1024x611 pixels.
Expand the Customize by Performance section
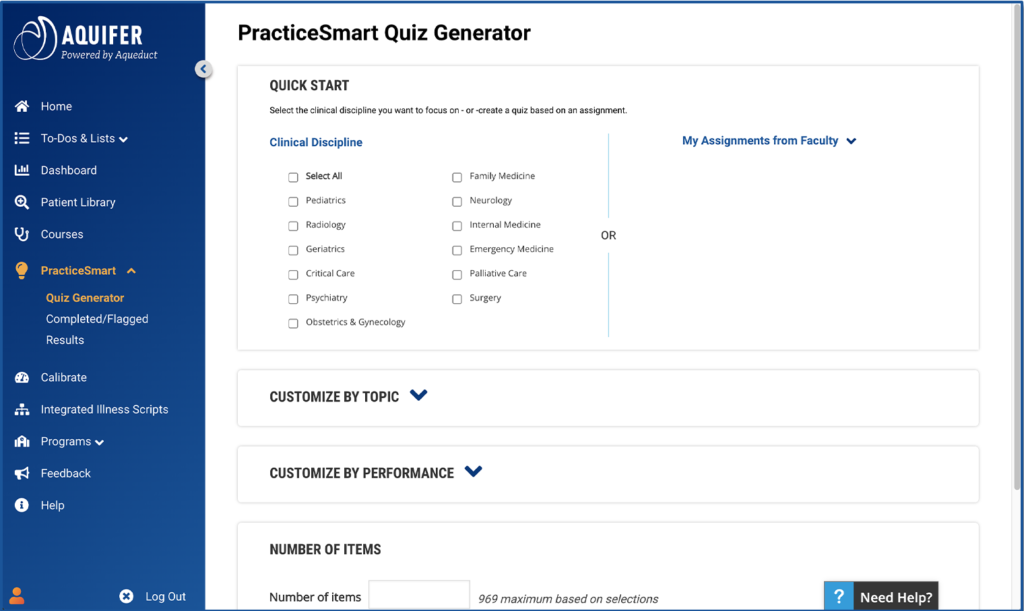[x=473, y=472]
